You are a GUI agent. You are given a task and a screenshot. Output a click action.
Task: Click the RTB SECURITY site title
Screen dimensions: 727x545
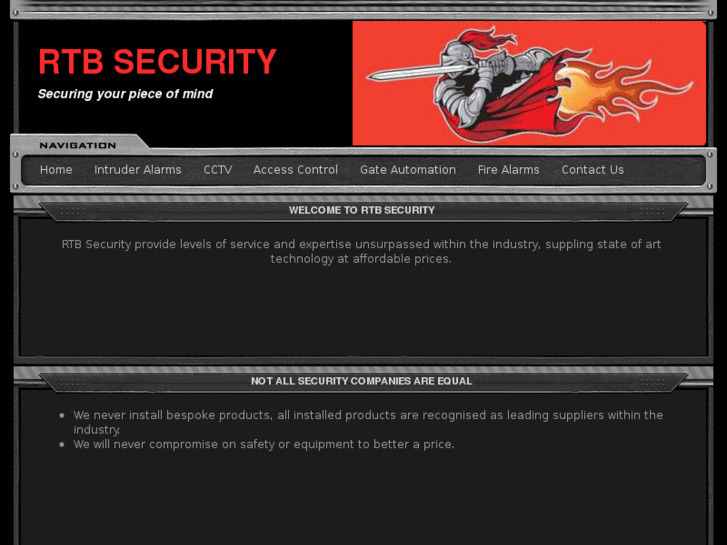(x=157, y=62)
